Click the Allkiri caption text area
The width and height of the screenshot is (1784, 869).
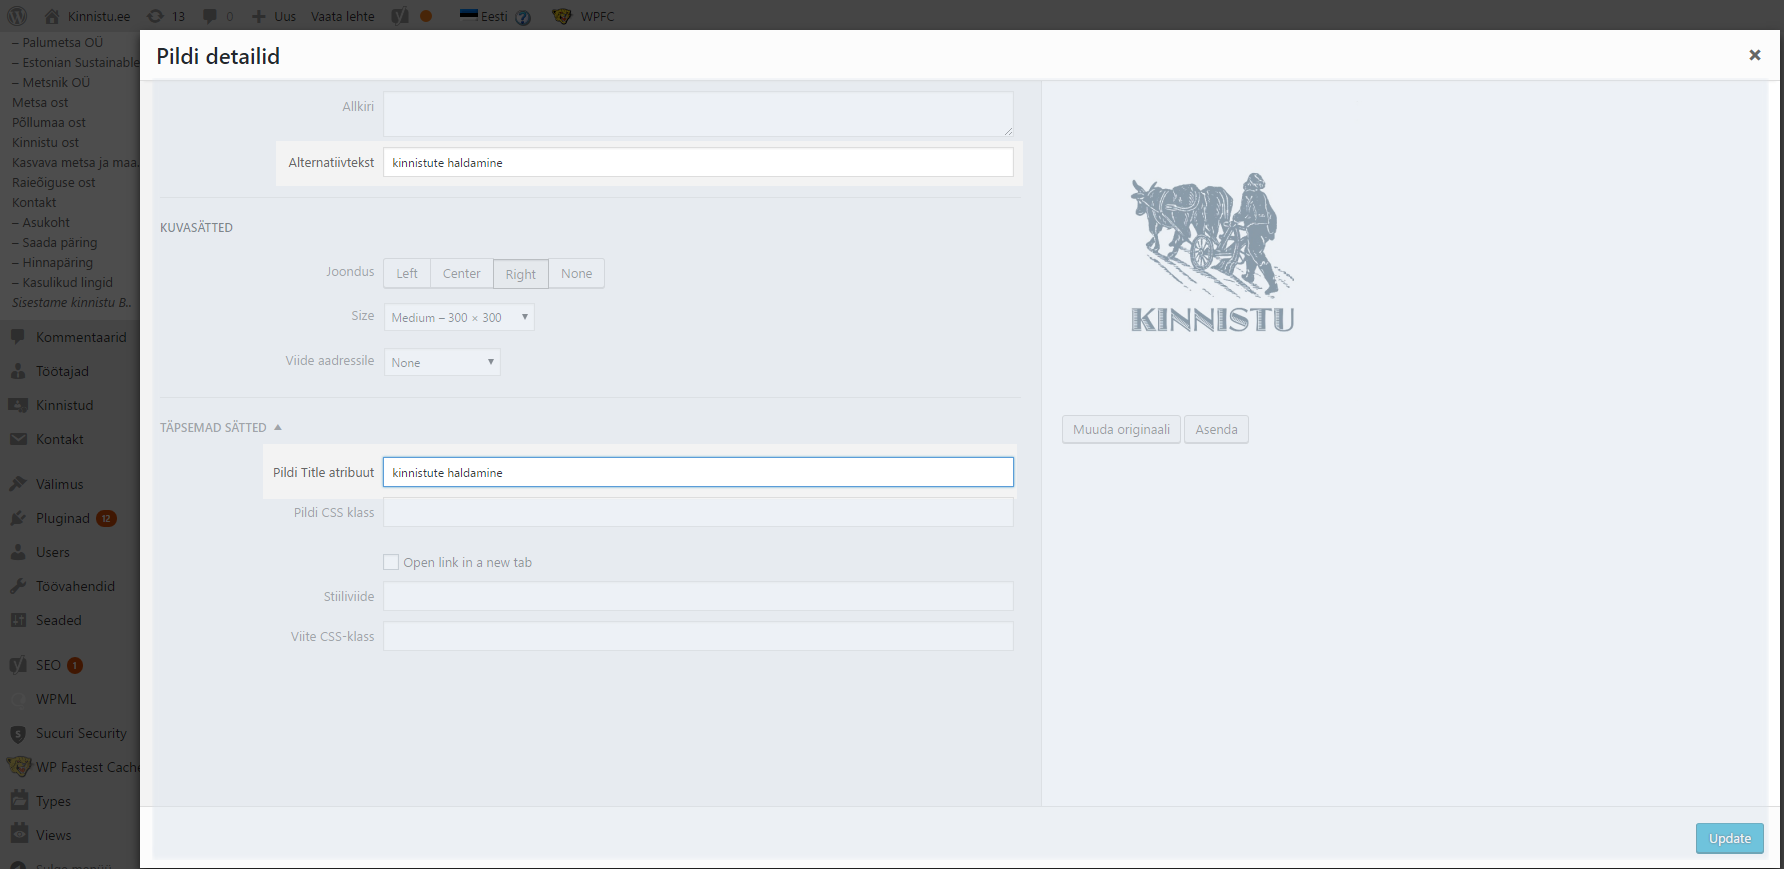coord(698,114)
